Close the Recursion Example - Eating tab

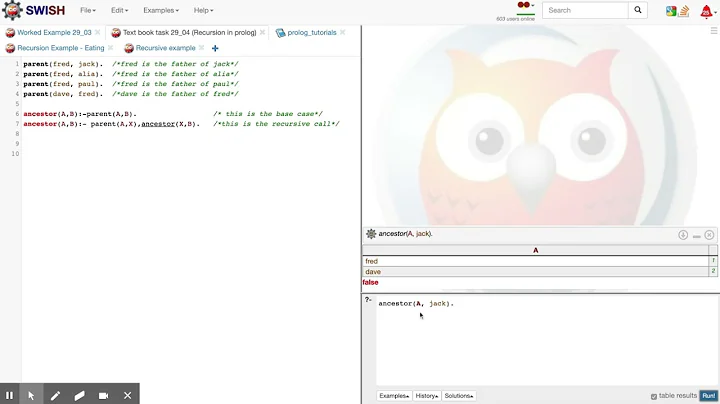pyautogui.click(x=110, y=48)
